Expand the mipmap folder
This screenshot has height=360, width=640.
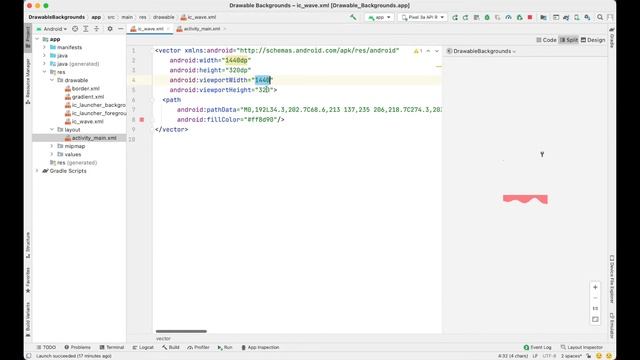(52, 146)
